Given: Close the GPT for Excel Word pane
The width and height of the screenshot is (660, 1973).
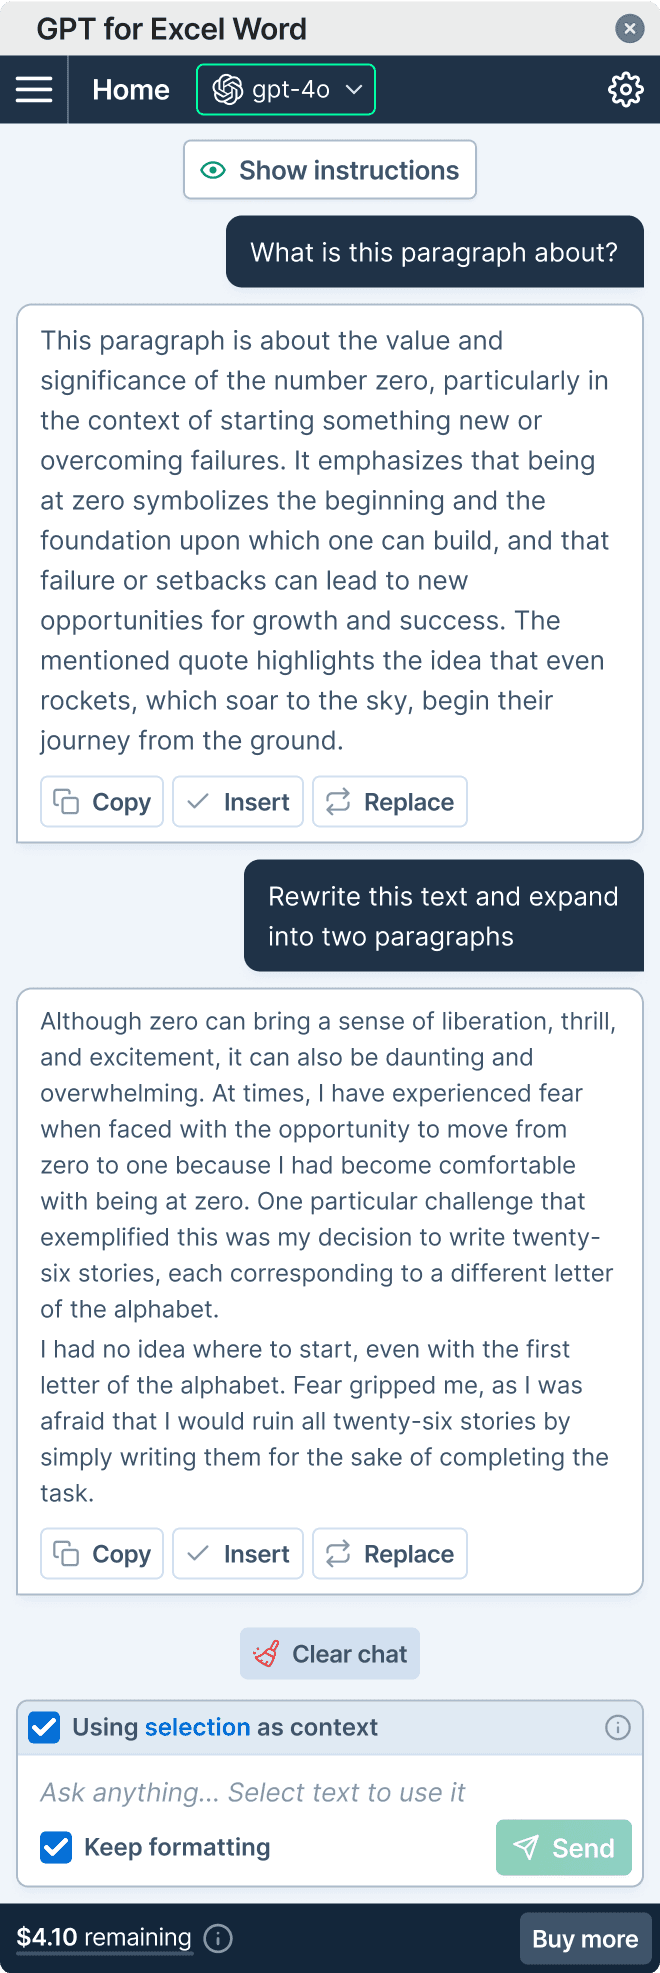Looking at the screenshot, I should click(x=630, y=28).
